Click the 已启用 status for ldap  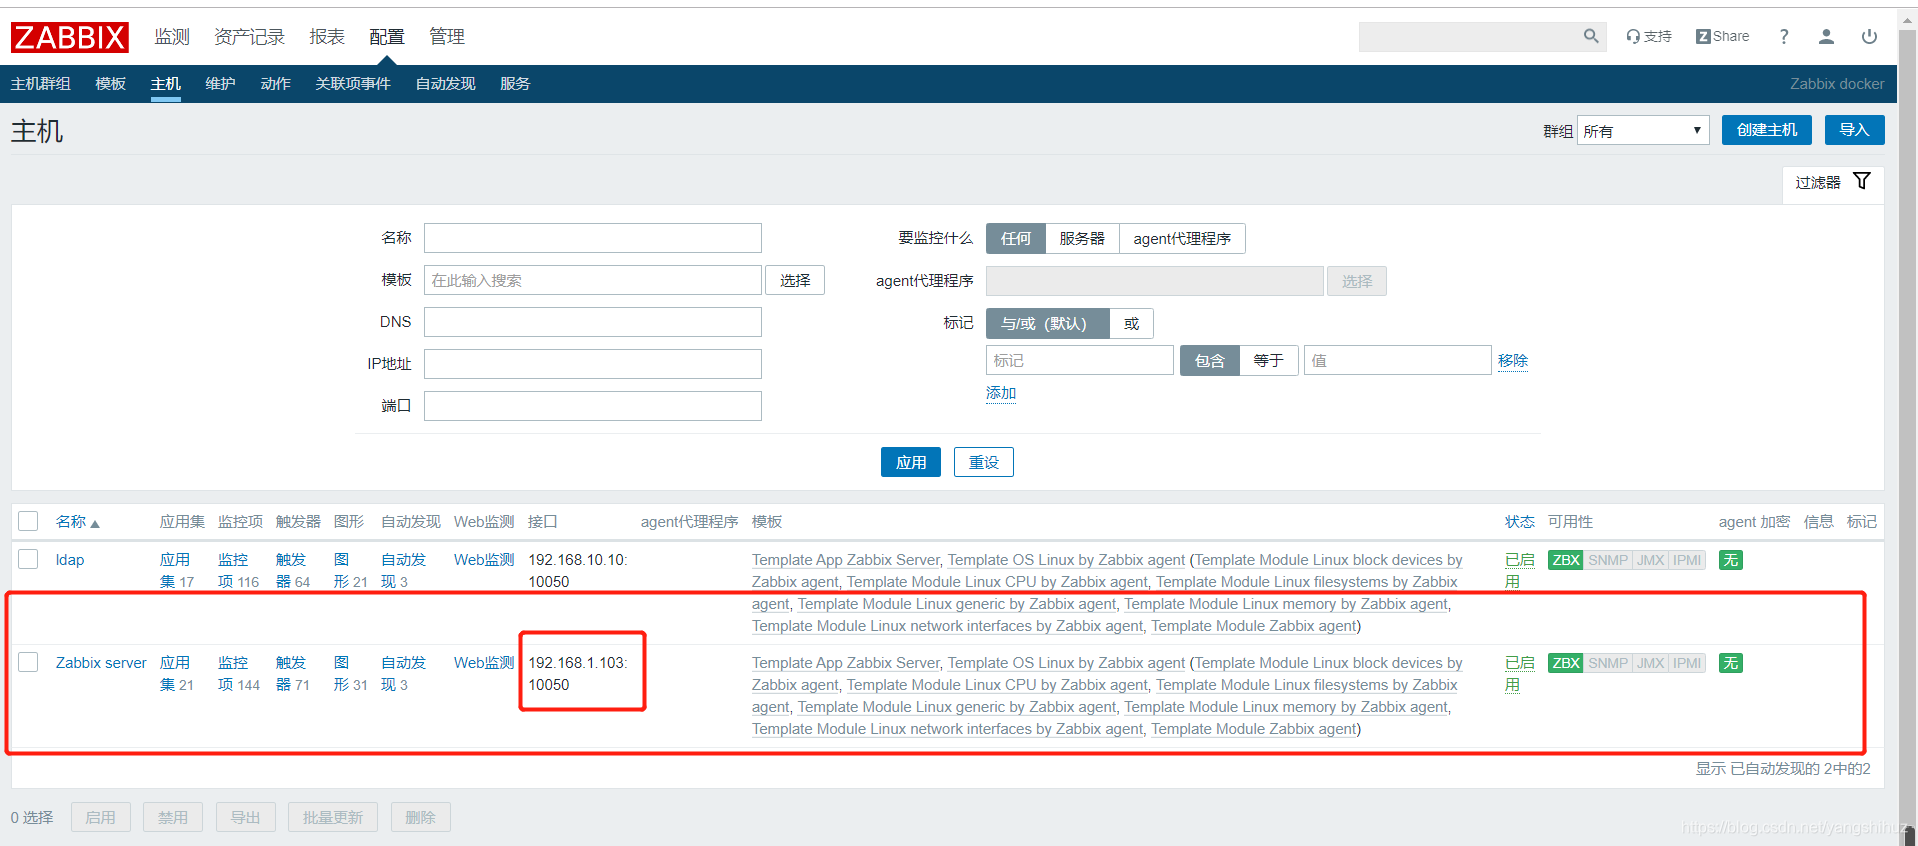pyautogui.click(x=1519, y=571)
